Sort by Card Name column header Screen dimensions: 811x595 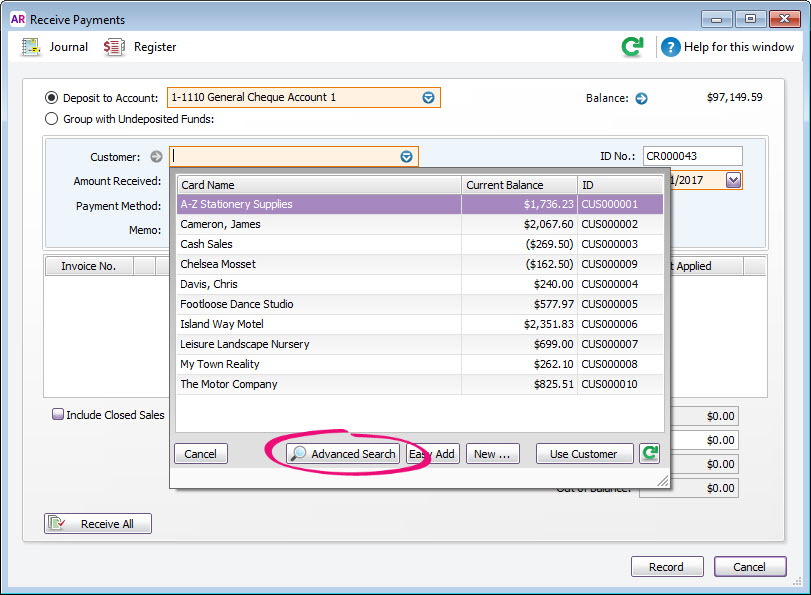click(x=319, y=185)
